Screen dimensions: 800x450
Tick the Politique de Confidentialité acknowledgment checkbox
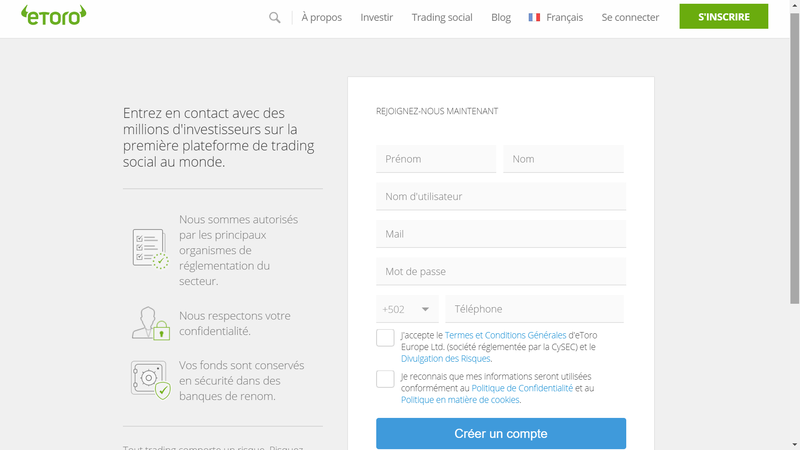click(x=385, y=379)
